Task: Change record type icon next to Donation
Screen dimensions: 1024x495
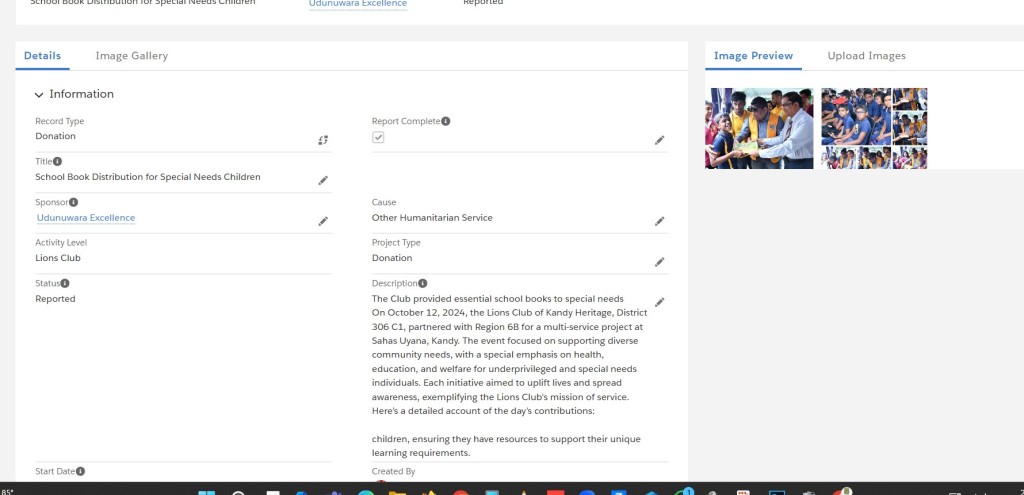Action: coord(323,140)
